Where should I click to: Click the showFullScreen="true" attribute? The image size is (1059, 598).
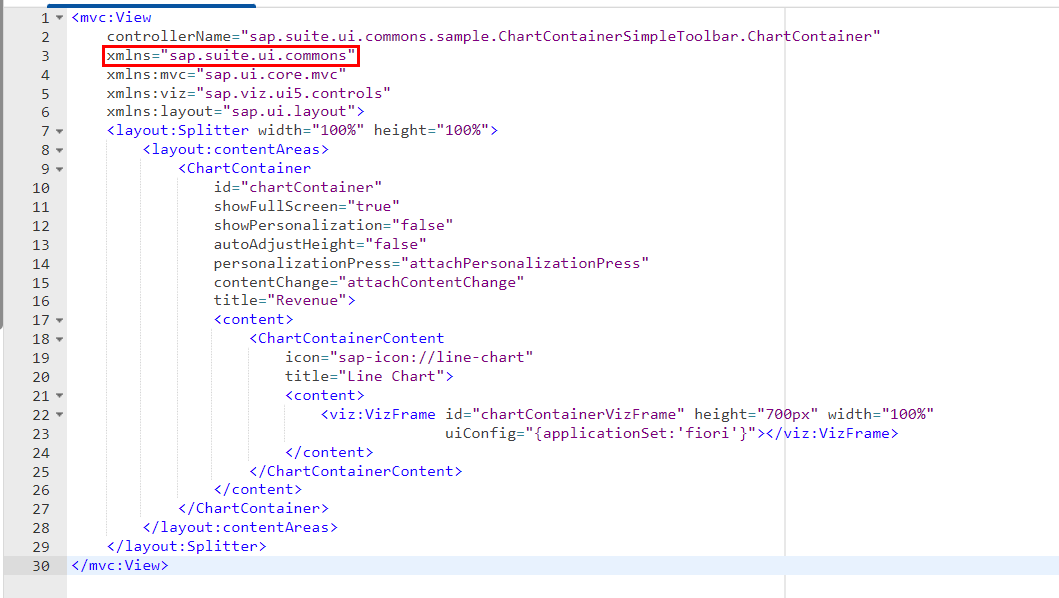coord(307,206)
